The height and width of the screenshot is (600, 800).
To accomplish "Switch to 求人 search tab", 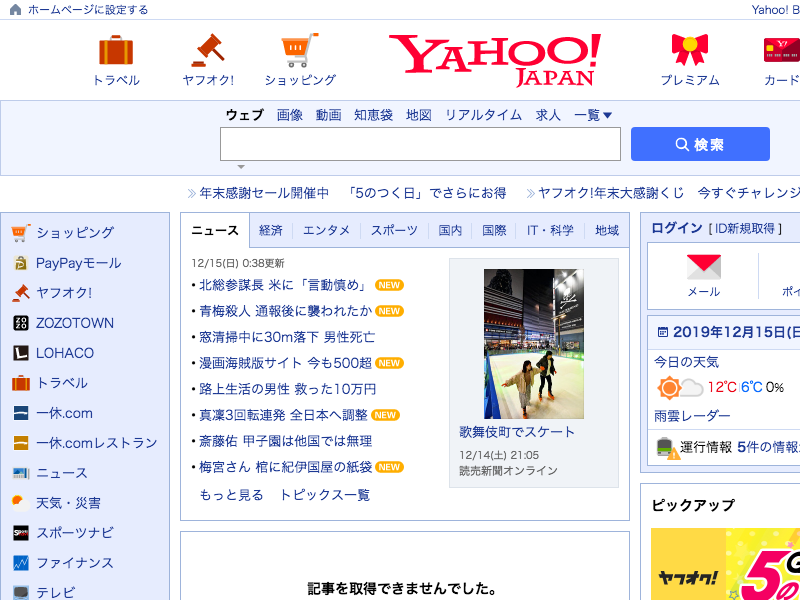I will pyautogui.click(x=548, y=115).
